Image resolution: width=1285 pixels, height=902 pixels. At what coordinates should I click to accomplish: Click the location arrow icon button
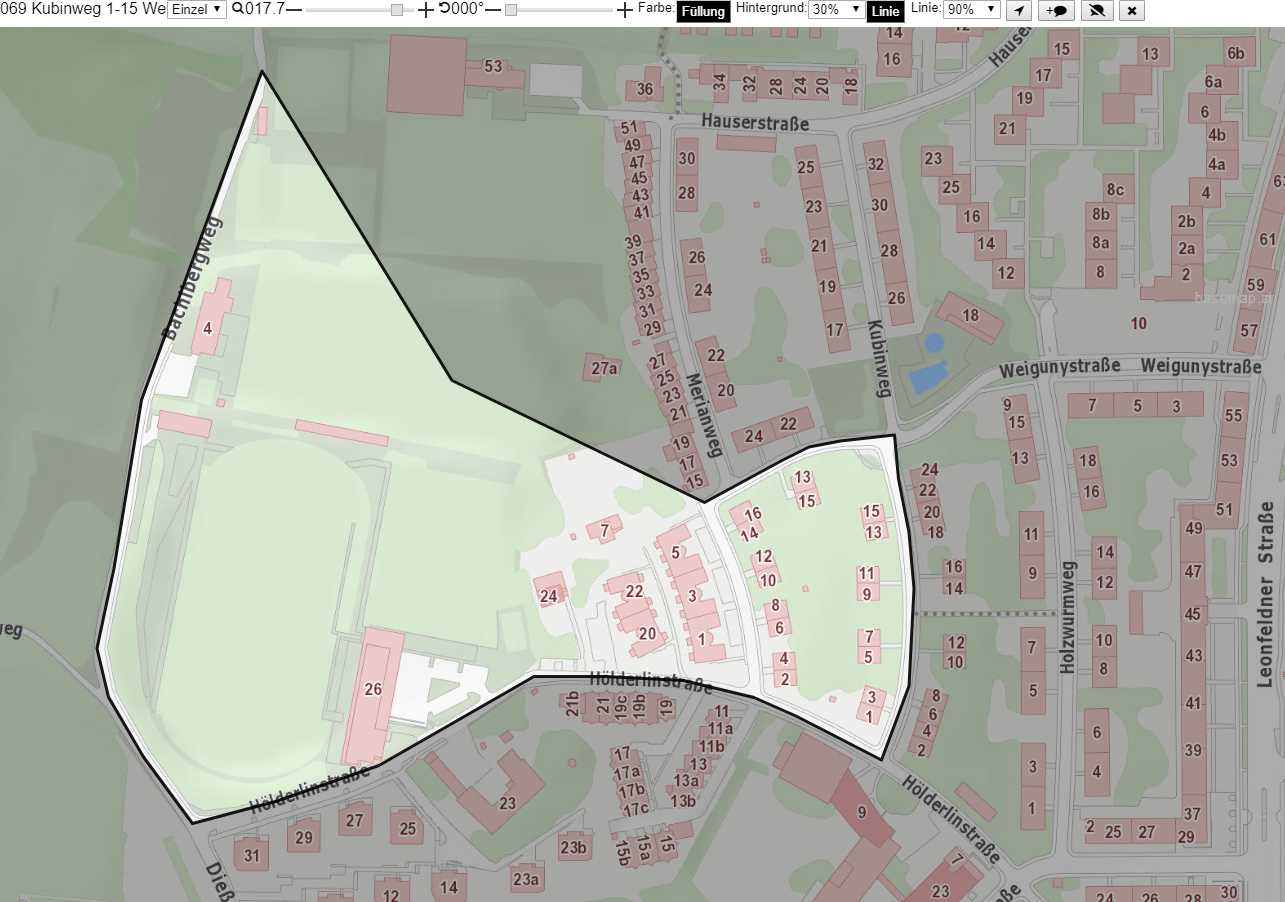(x=1017, y=11)
